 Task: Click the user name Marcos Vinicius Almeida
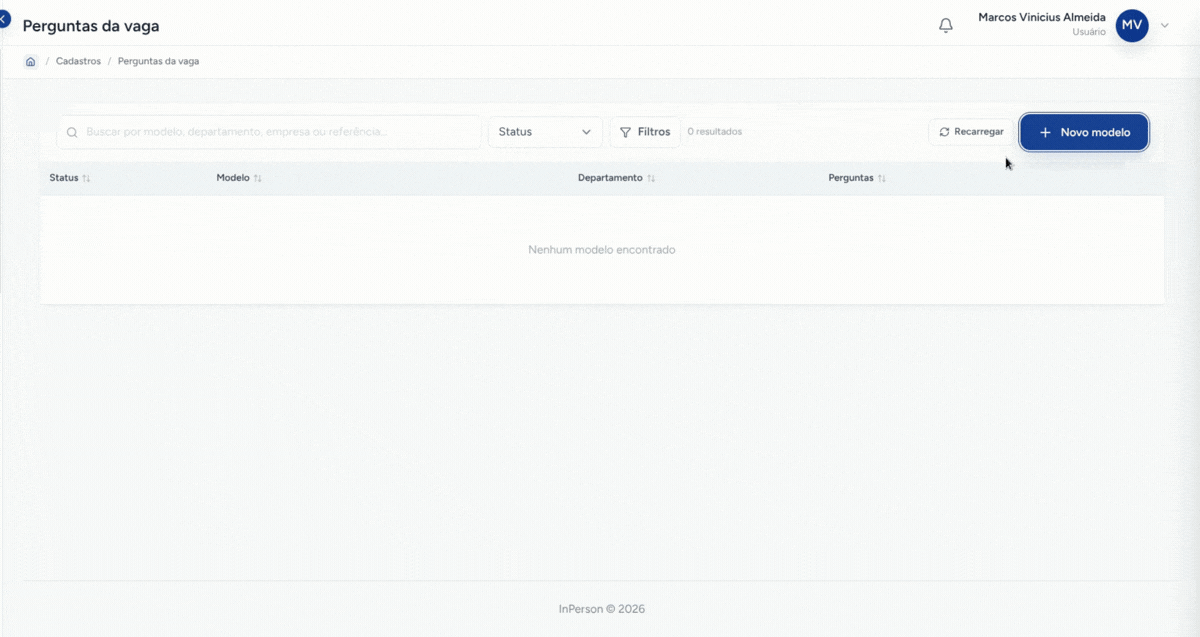[x=1042, y=17]
